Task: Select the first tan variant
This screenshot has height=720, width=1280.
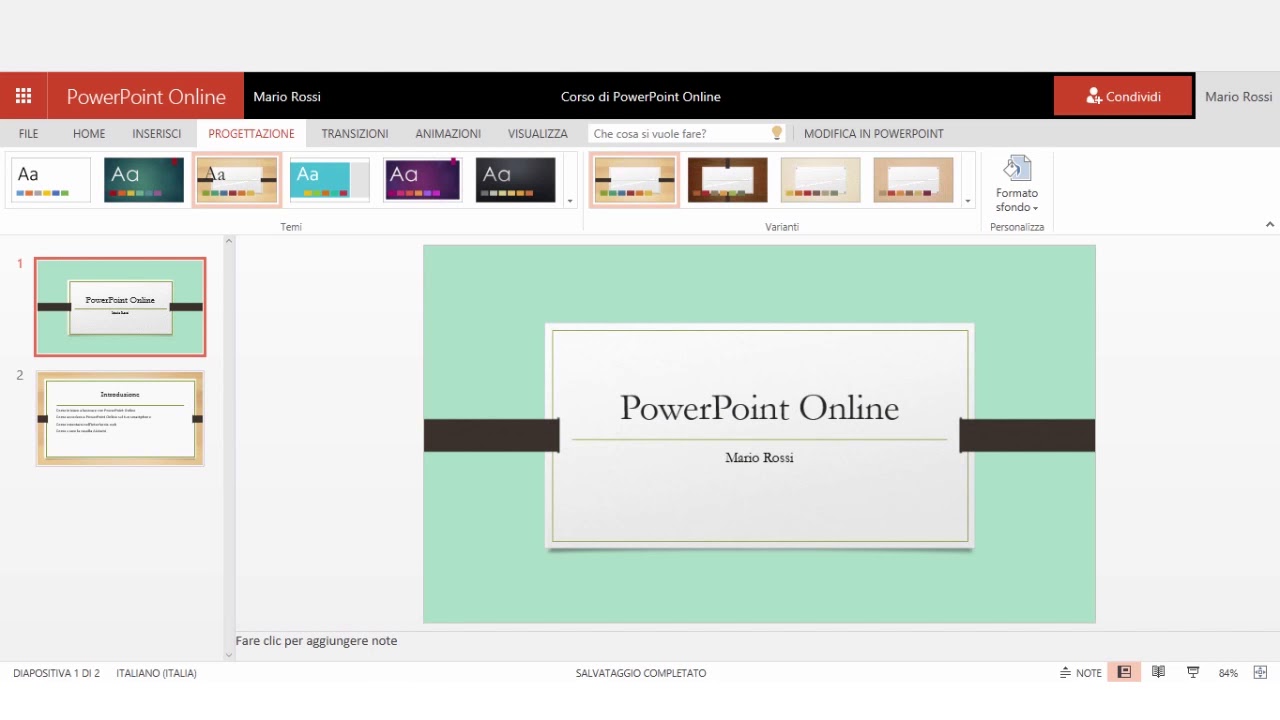Action: click(635, 180)
